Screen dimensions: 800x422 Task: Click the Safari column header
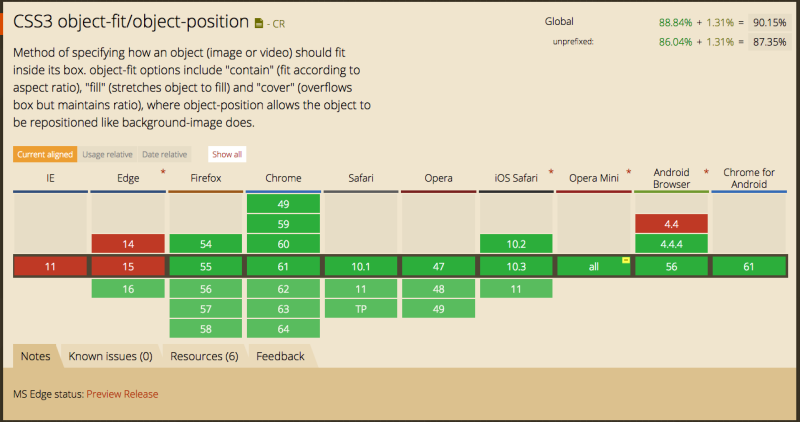[361, 178]
